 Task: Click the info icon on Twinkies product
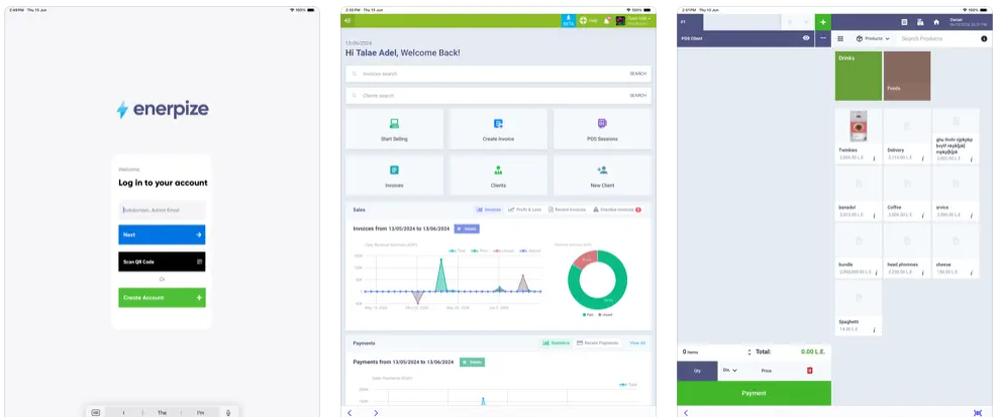coord(874,158)
